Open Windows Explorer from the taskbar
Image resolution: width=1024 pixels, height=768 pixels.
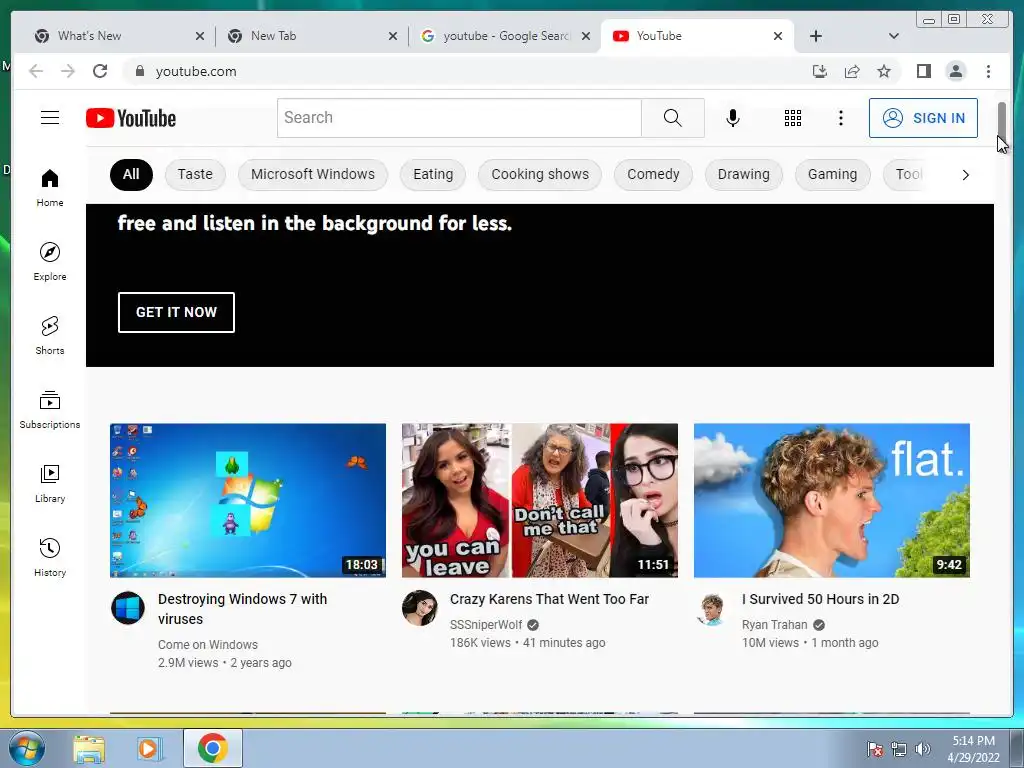(89, 749)
